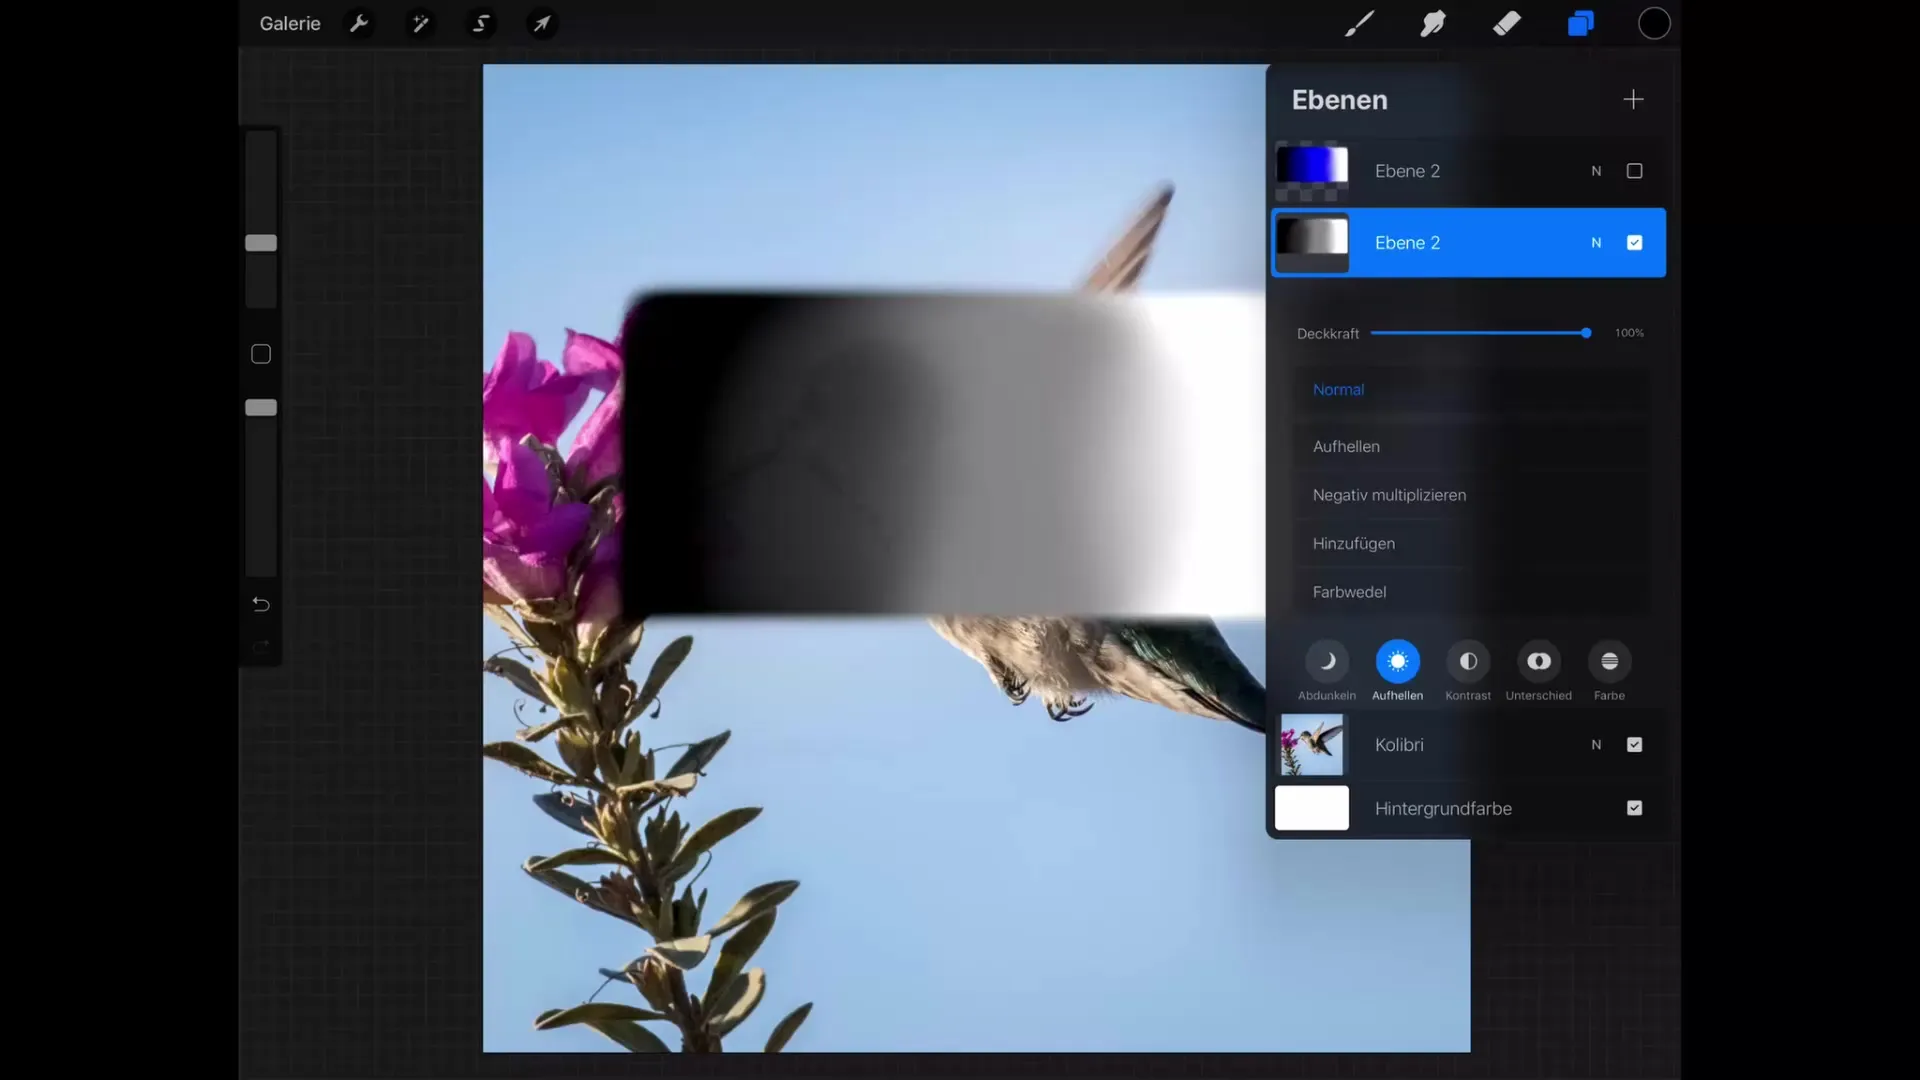Select the Kolibri layer name
This screenshot has height=1080, width=1920.
point(1399,745)
